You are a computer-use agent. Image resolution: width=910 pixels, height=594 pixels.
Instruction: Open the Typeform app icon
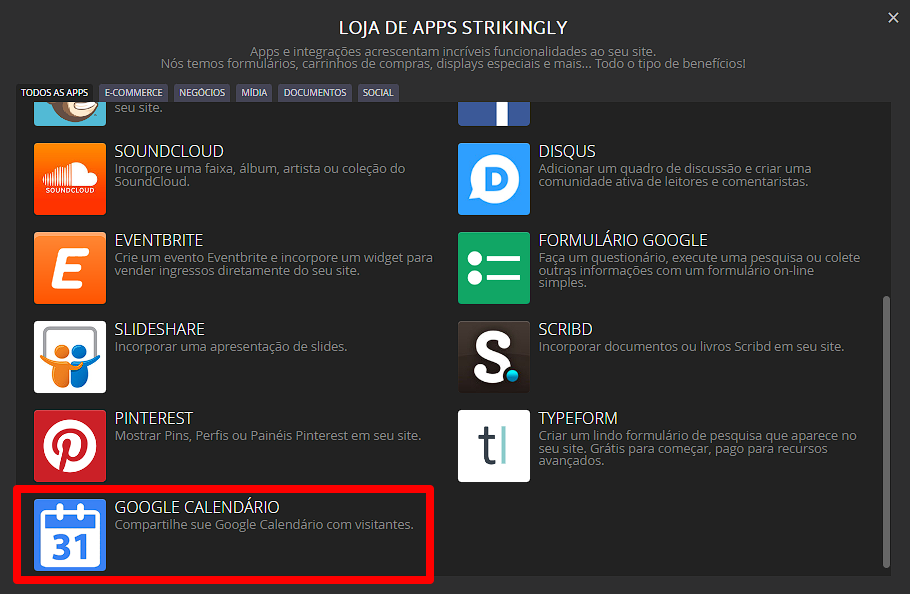tap(494, 446)
